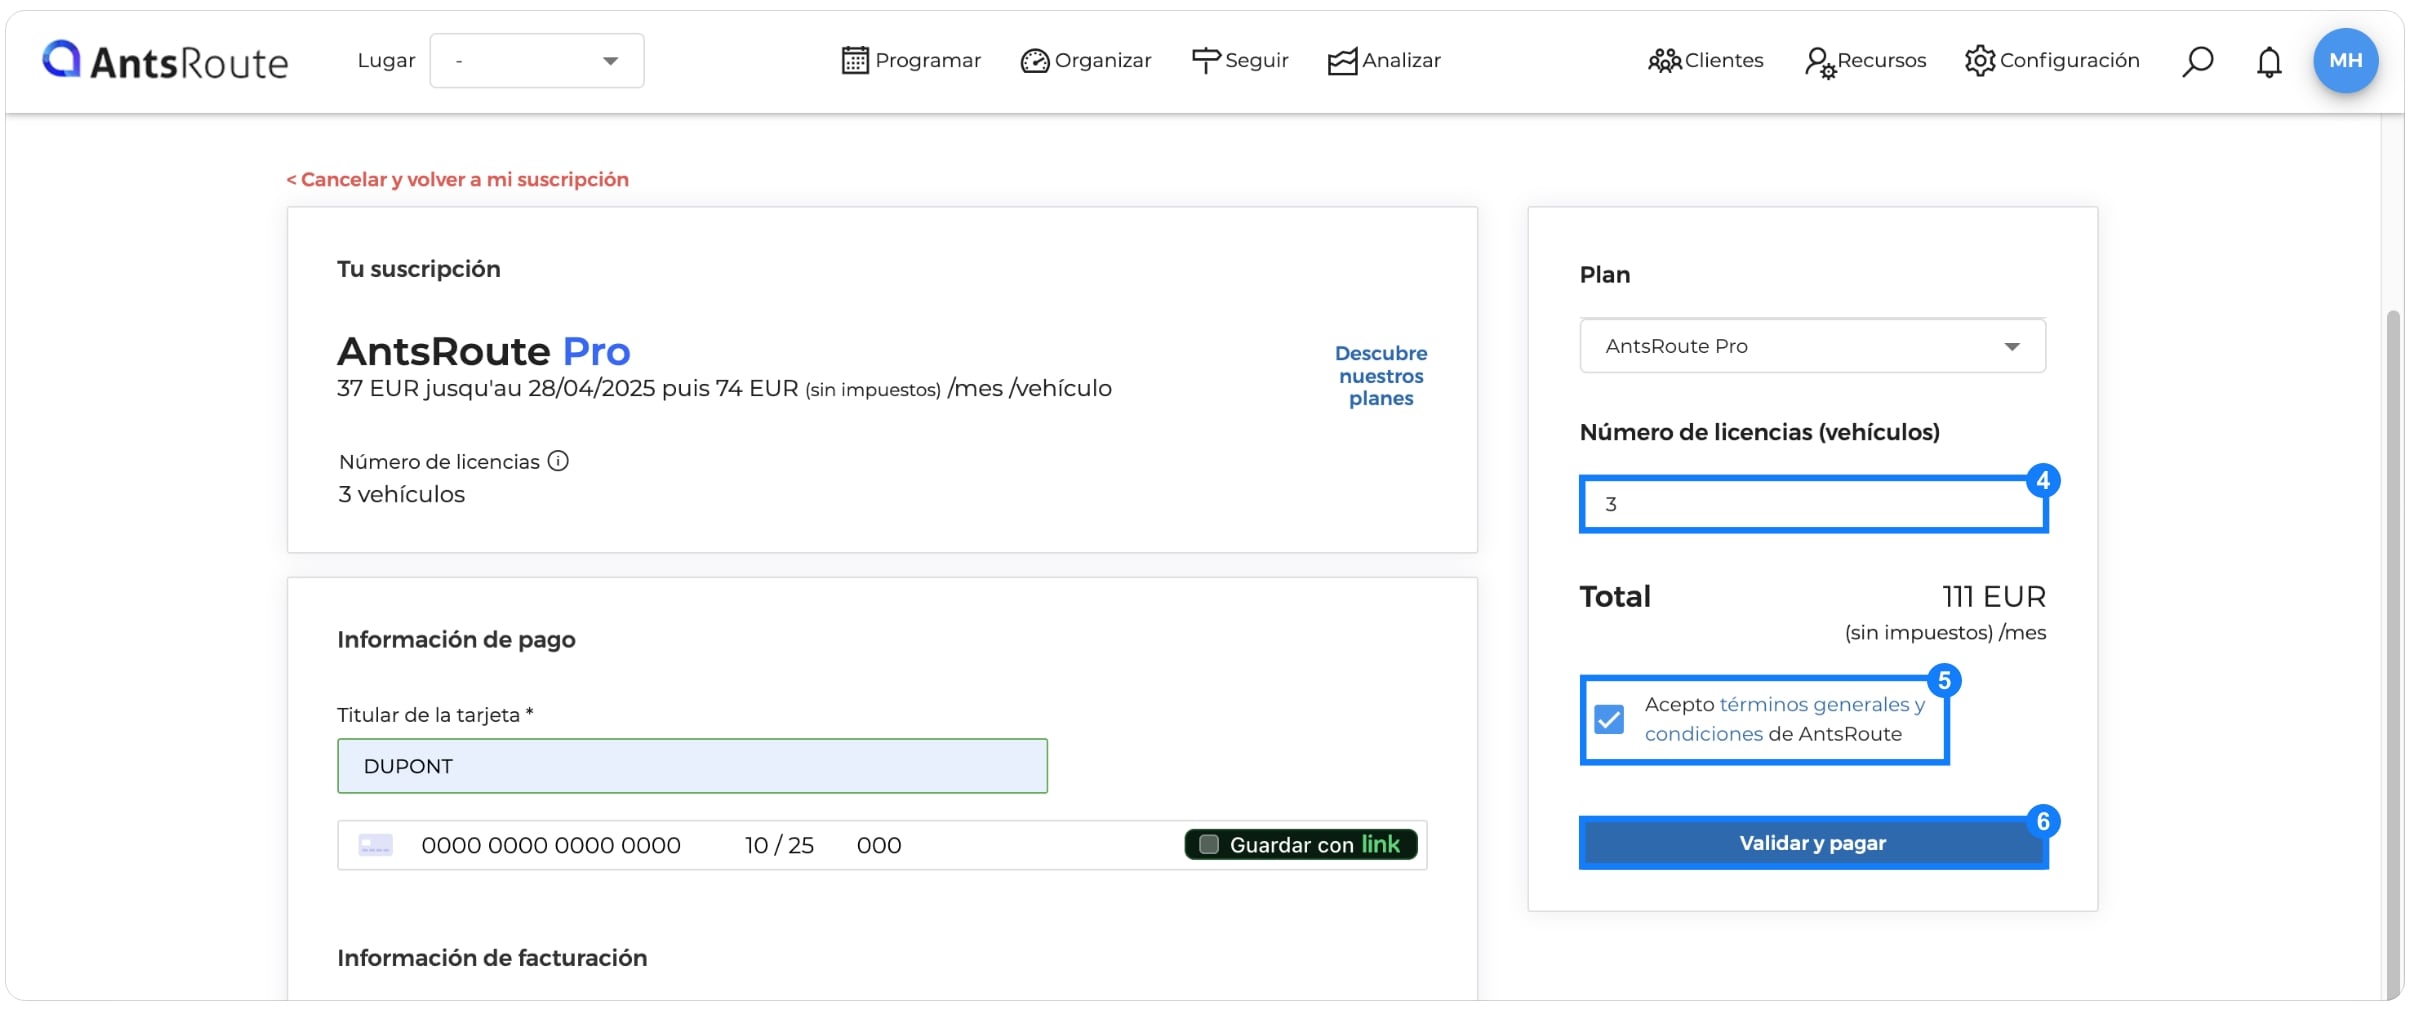2410x1011 pixels.
Task: Click the number of licenses field
Action: (1813, 504)
